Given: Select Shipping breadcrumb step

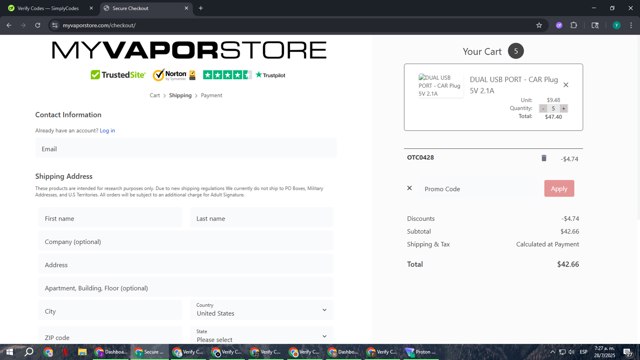Looking at the screenshot, I should click(180, 96).
